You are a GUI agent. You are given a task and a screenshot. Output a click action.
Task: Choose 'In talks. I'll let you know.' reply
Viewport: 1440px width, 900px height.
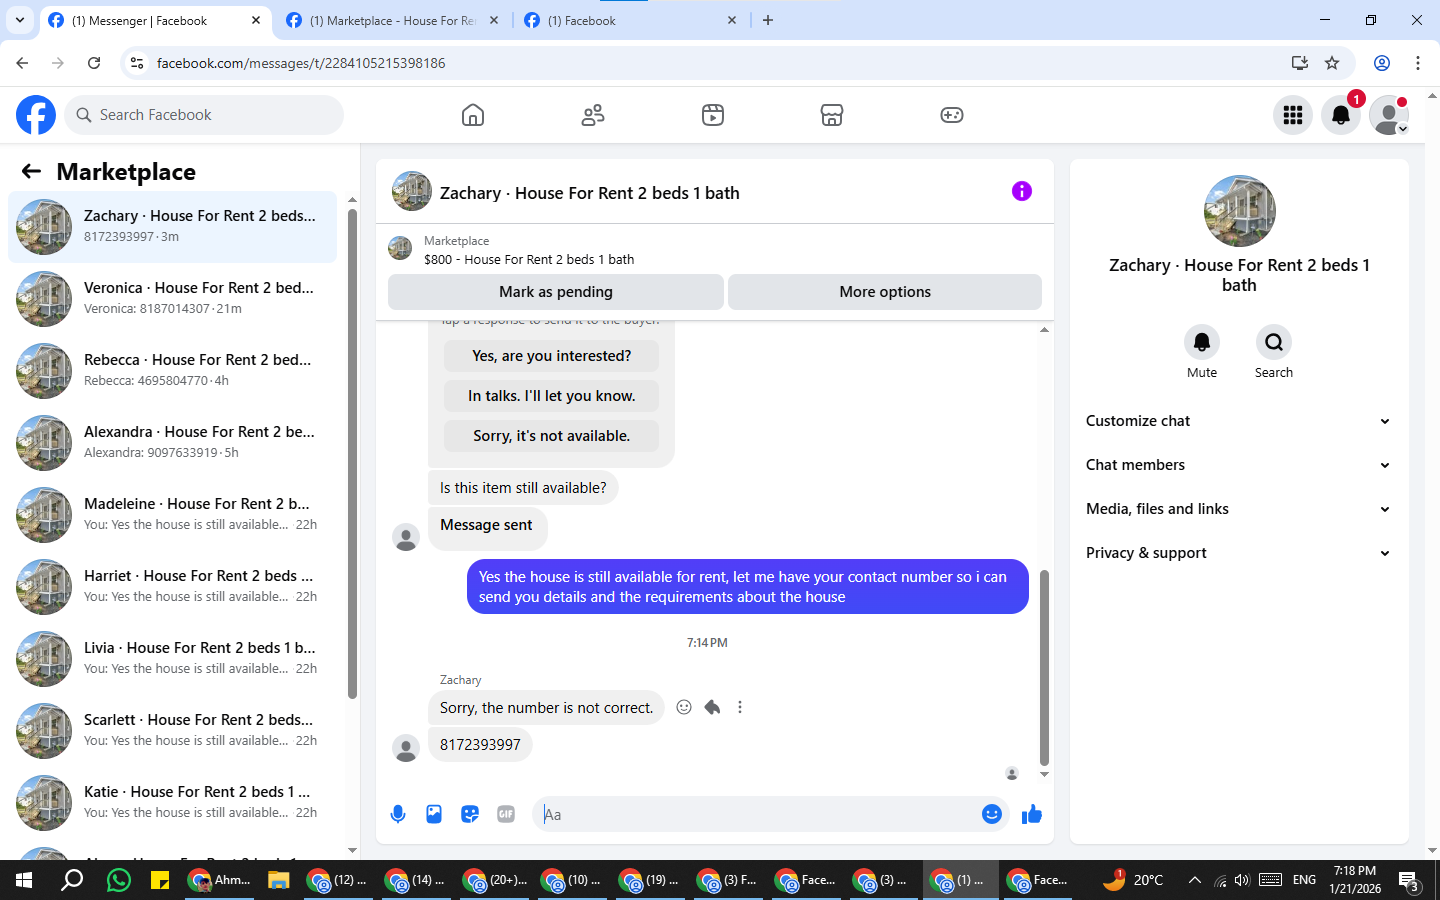pos(551,396)
